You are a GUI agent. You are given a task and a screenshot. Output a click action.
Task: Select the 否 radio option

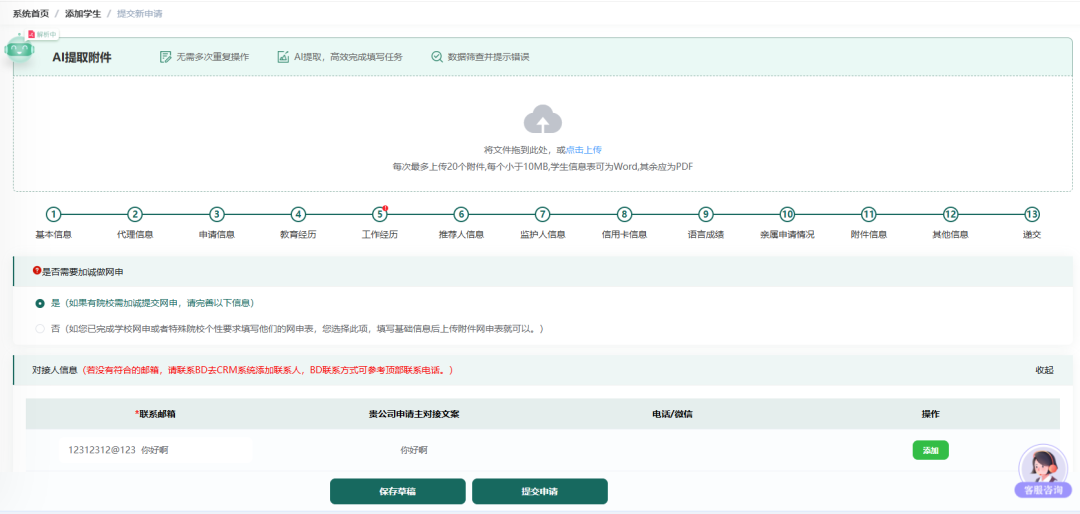[x=40, y=329]
